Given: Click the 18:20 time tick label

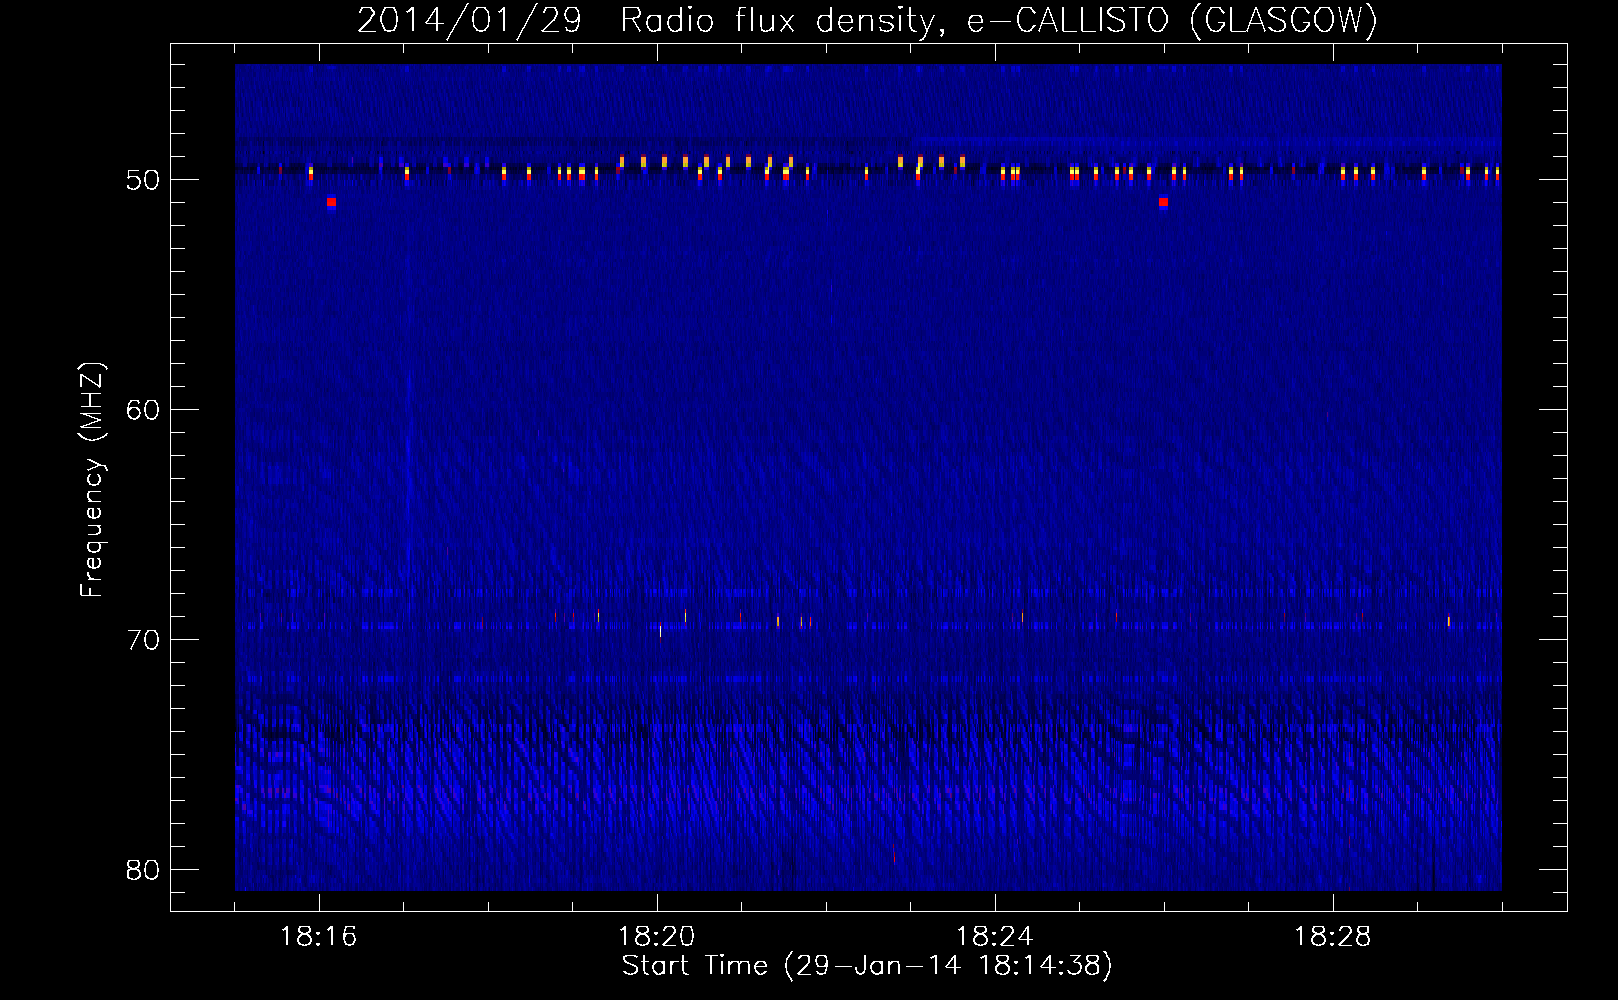Looking at the screenshot, I should 657,937.
